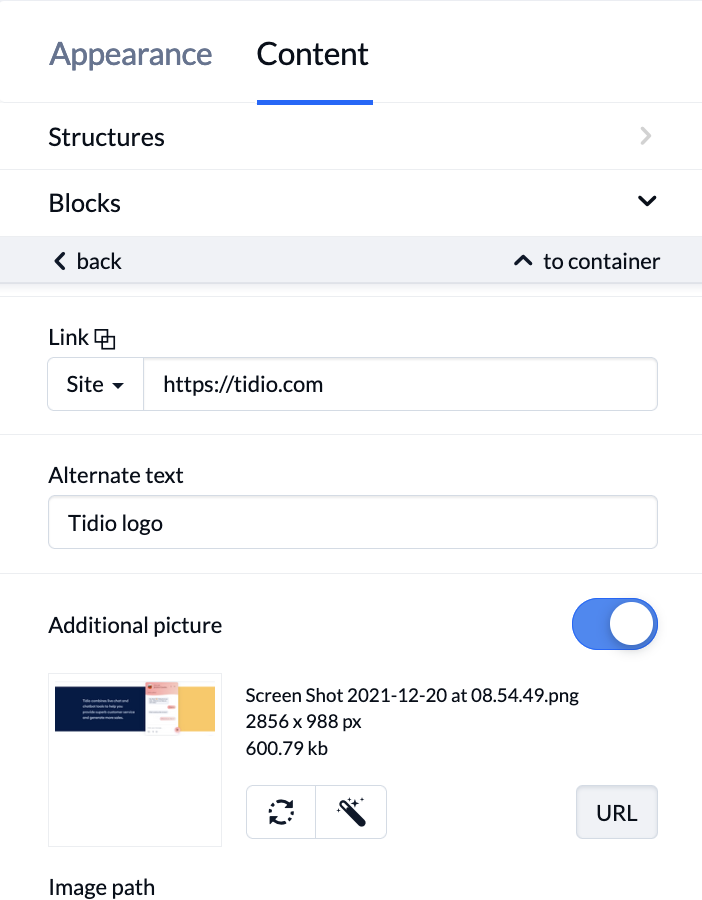The width and height of the screenshot is (702, 900).
Task: Focus the Alternate text Tidio logo field
Action: pos(353,522)
